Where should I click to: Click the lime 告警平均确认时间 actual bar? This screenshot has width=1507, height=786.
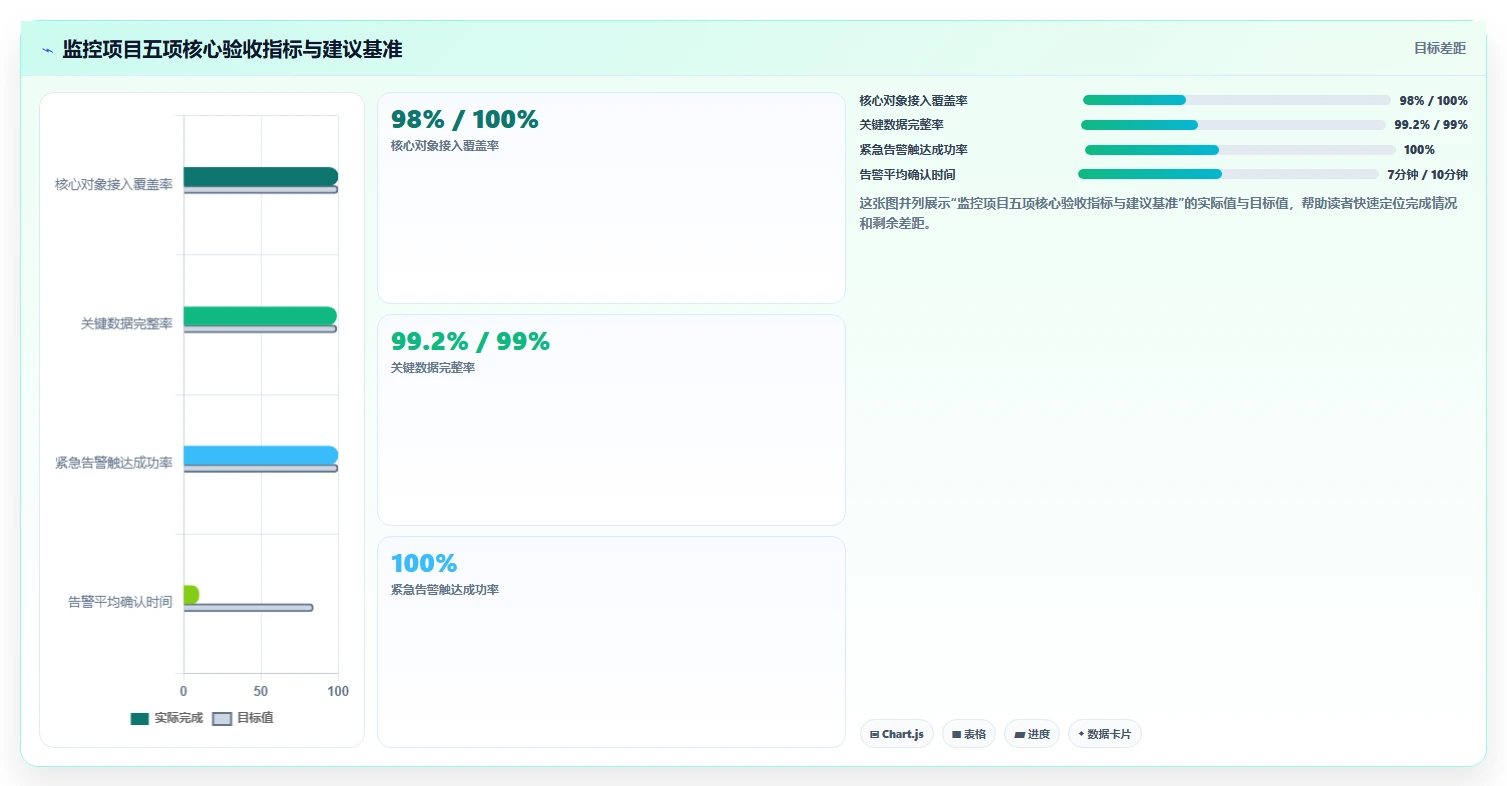point(191,594)
